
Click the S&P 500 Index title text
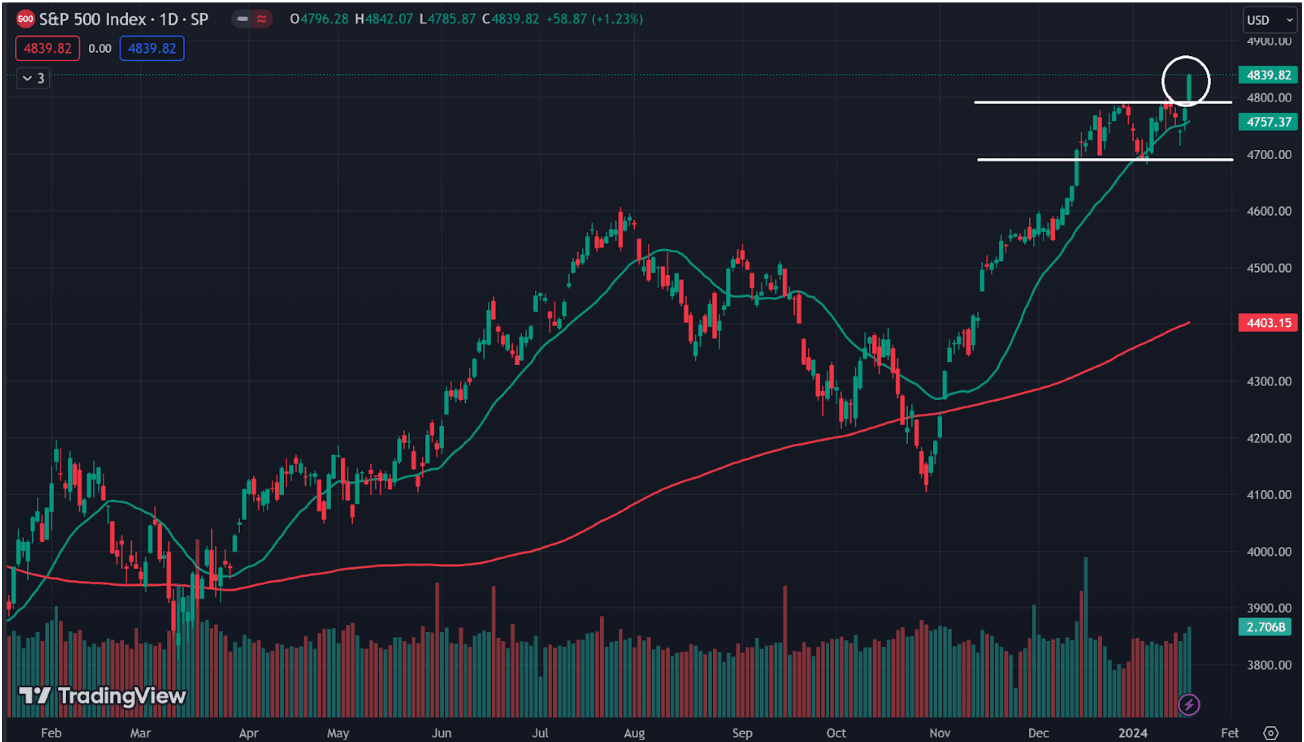click(124, 19)
